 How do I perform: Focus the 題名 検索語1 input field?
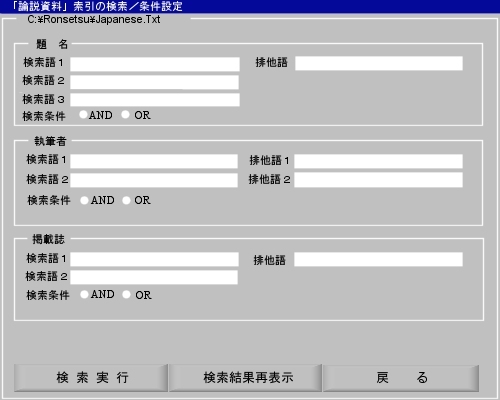[x=155, y=64]
